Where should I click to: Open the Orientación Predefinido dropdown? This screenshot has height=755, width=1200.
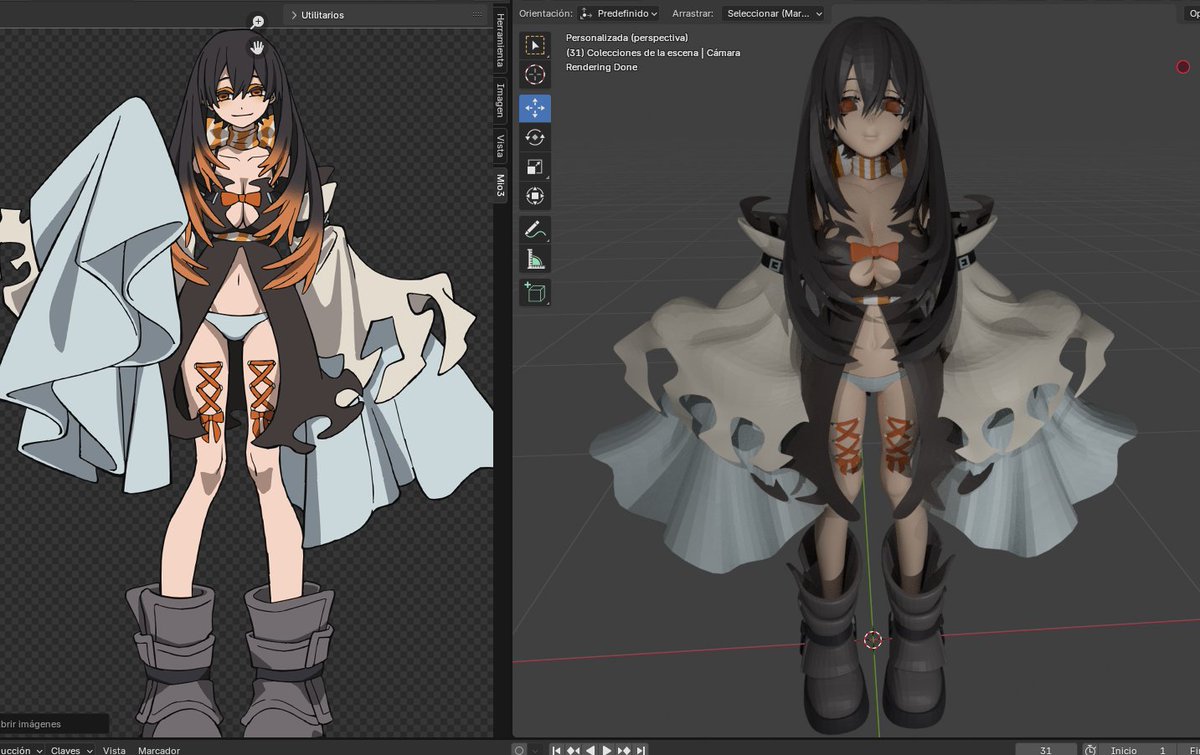click(x=620, y=14)
